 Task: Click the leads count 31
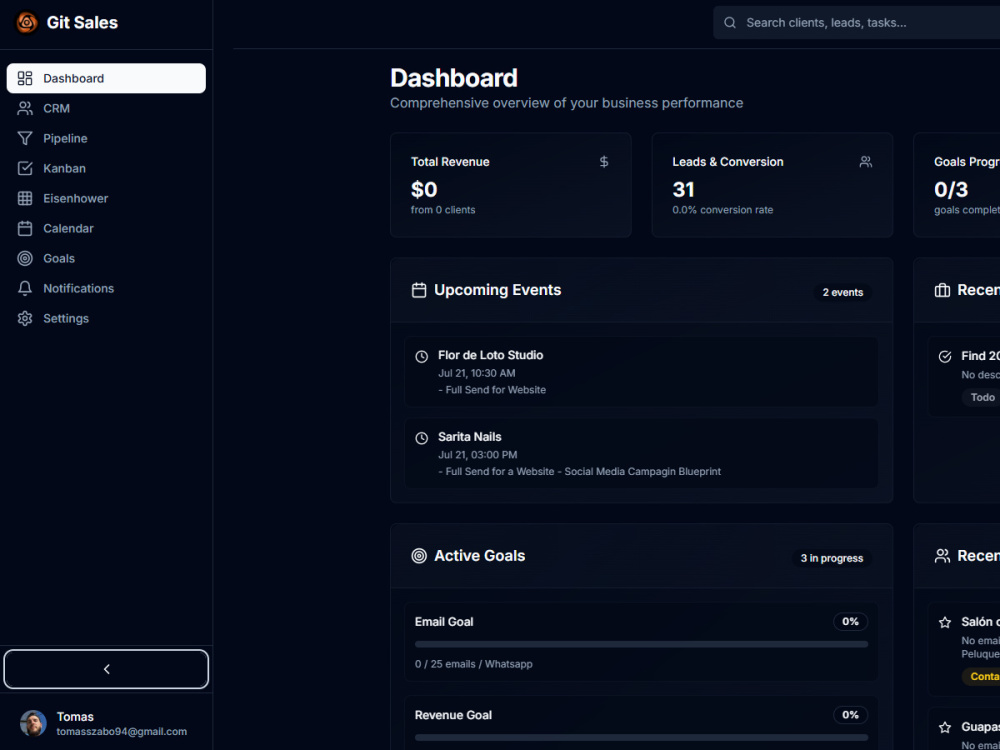(x=683, y=189)
